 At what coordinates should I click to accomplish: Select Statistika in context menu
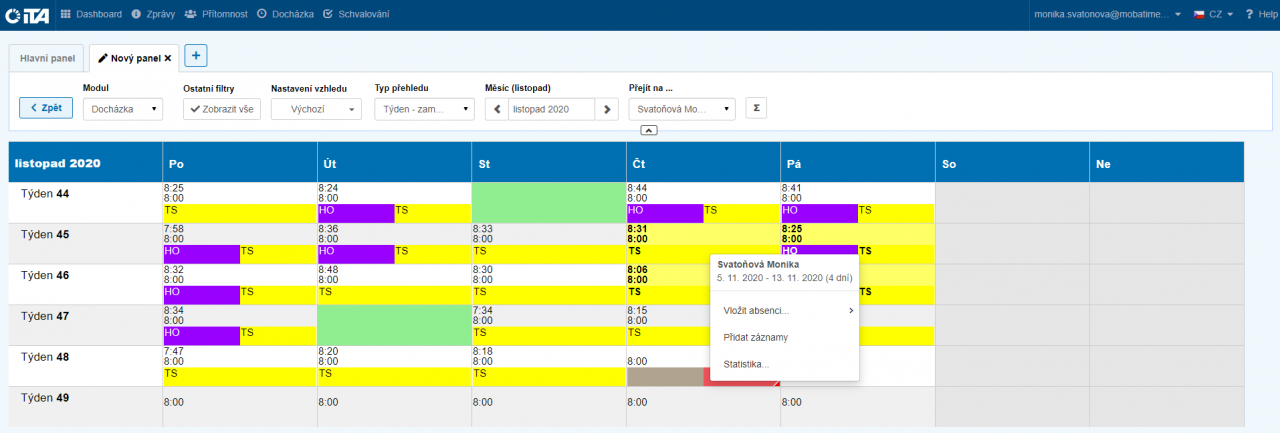746,364
